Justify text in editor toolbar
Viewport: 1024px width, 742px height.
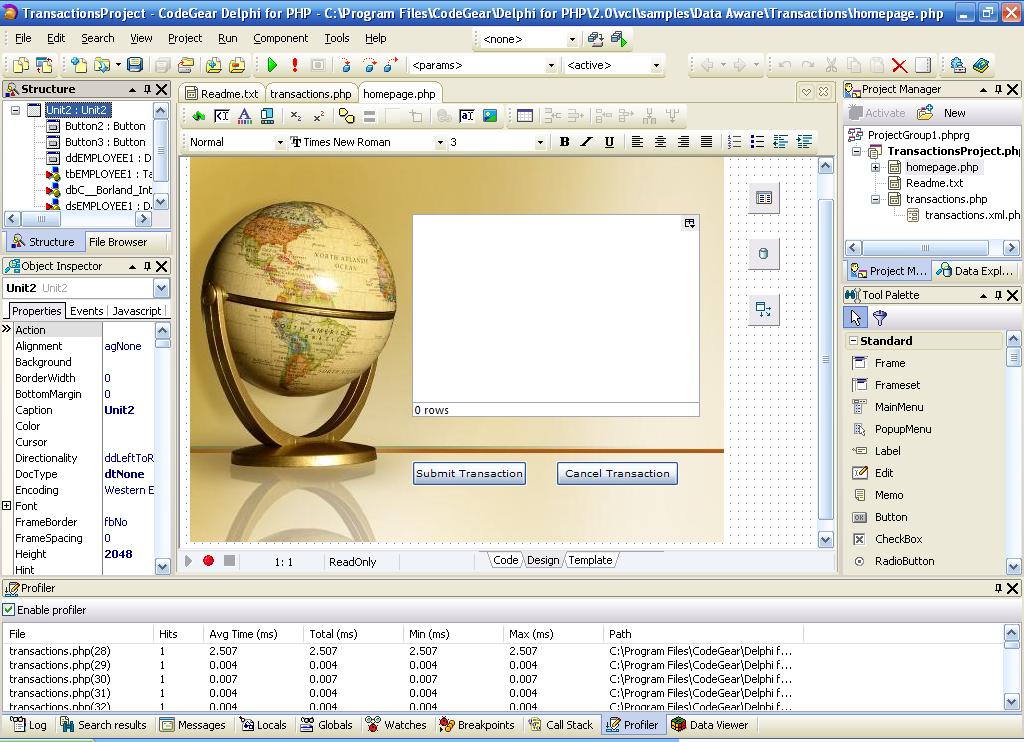[706, 142]
